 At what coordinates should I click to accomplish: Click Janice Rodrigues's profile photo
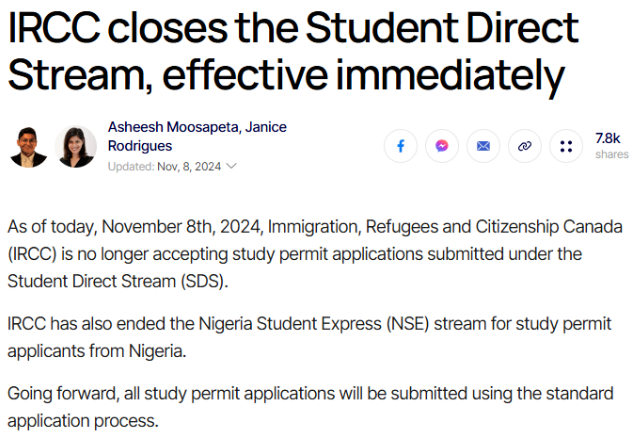(x=76, y=146)
